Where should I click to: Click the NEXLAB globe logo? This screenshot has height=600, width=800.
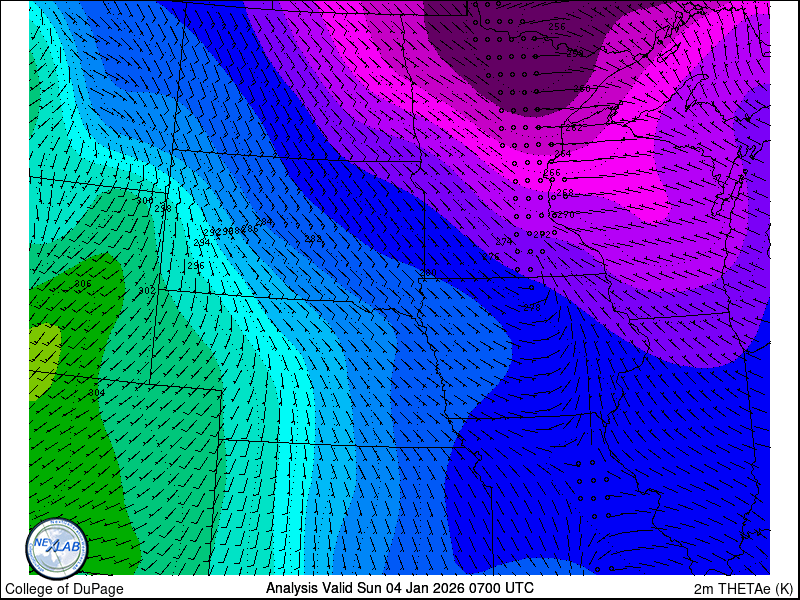pos(57,551)
